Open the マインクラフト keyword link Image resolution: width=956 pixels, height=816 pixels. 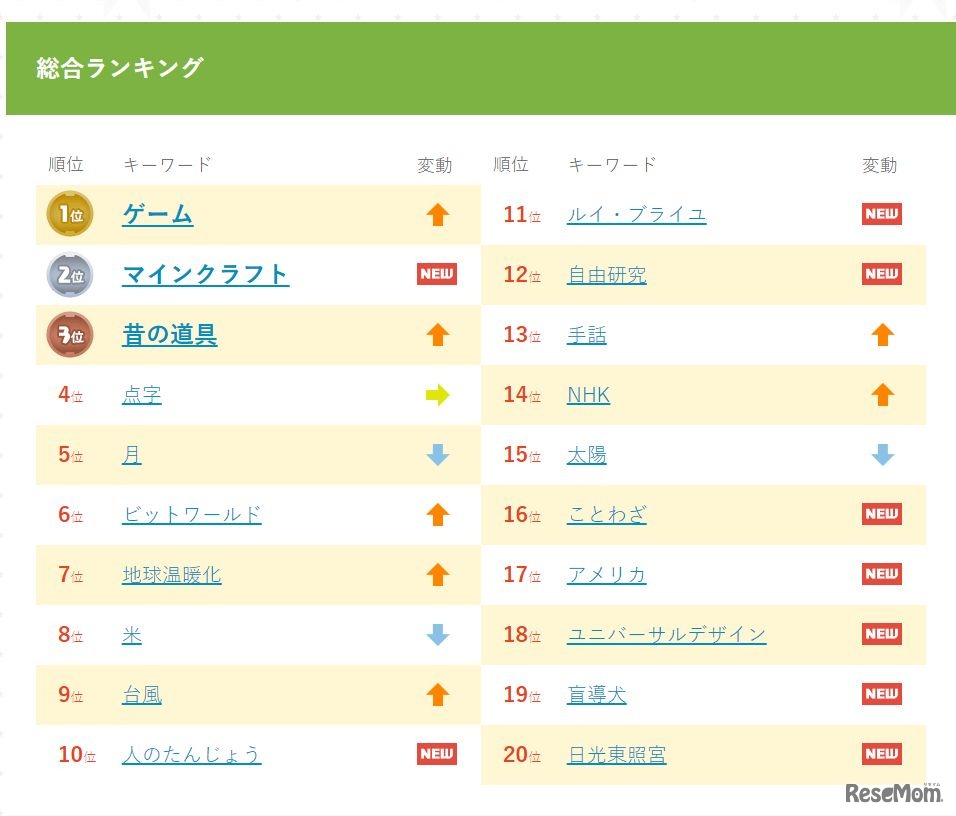coord(206,274)
